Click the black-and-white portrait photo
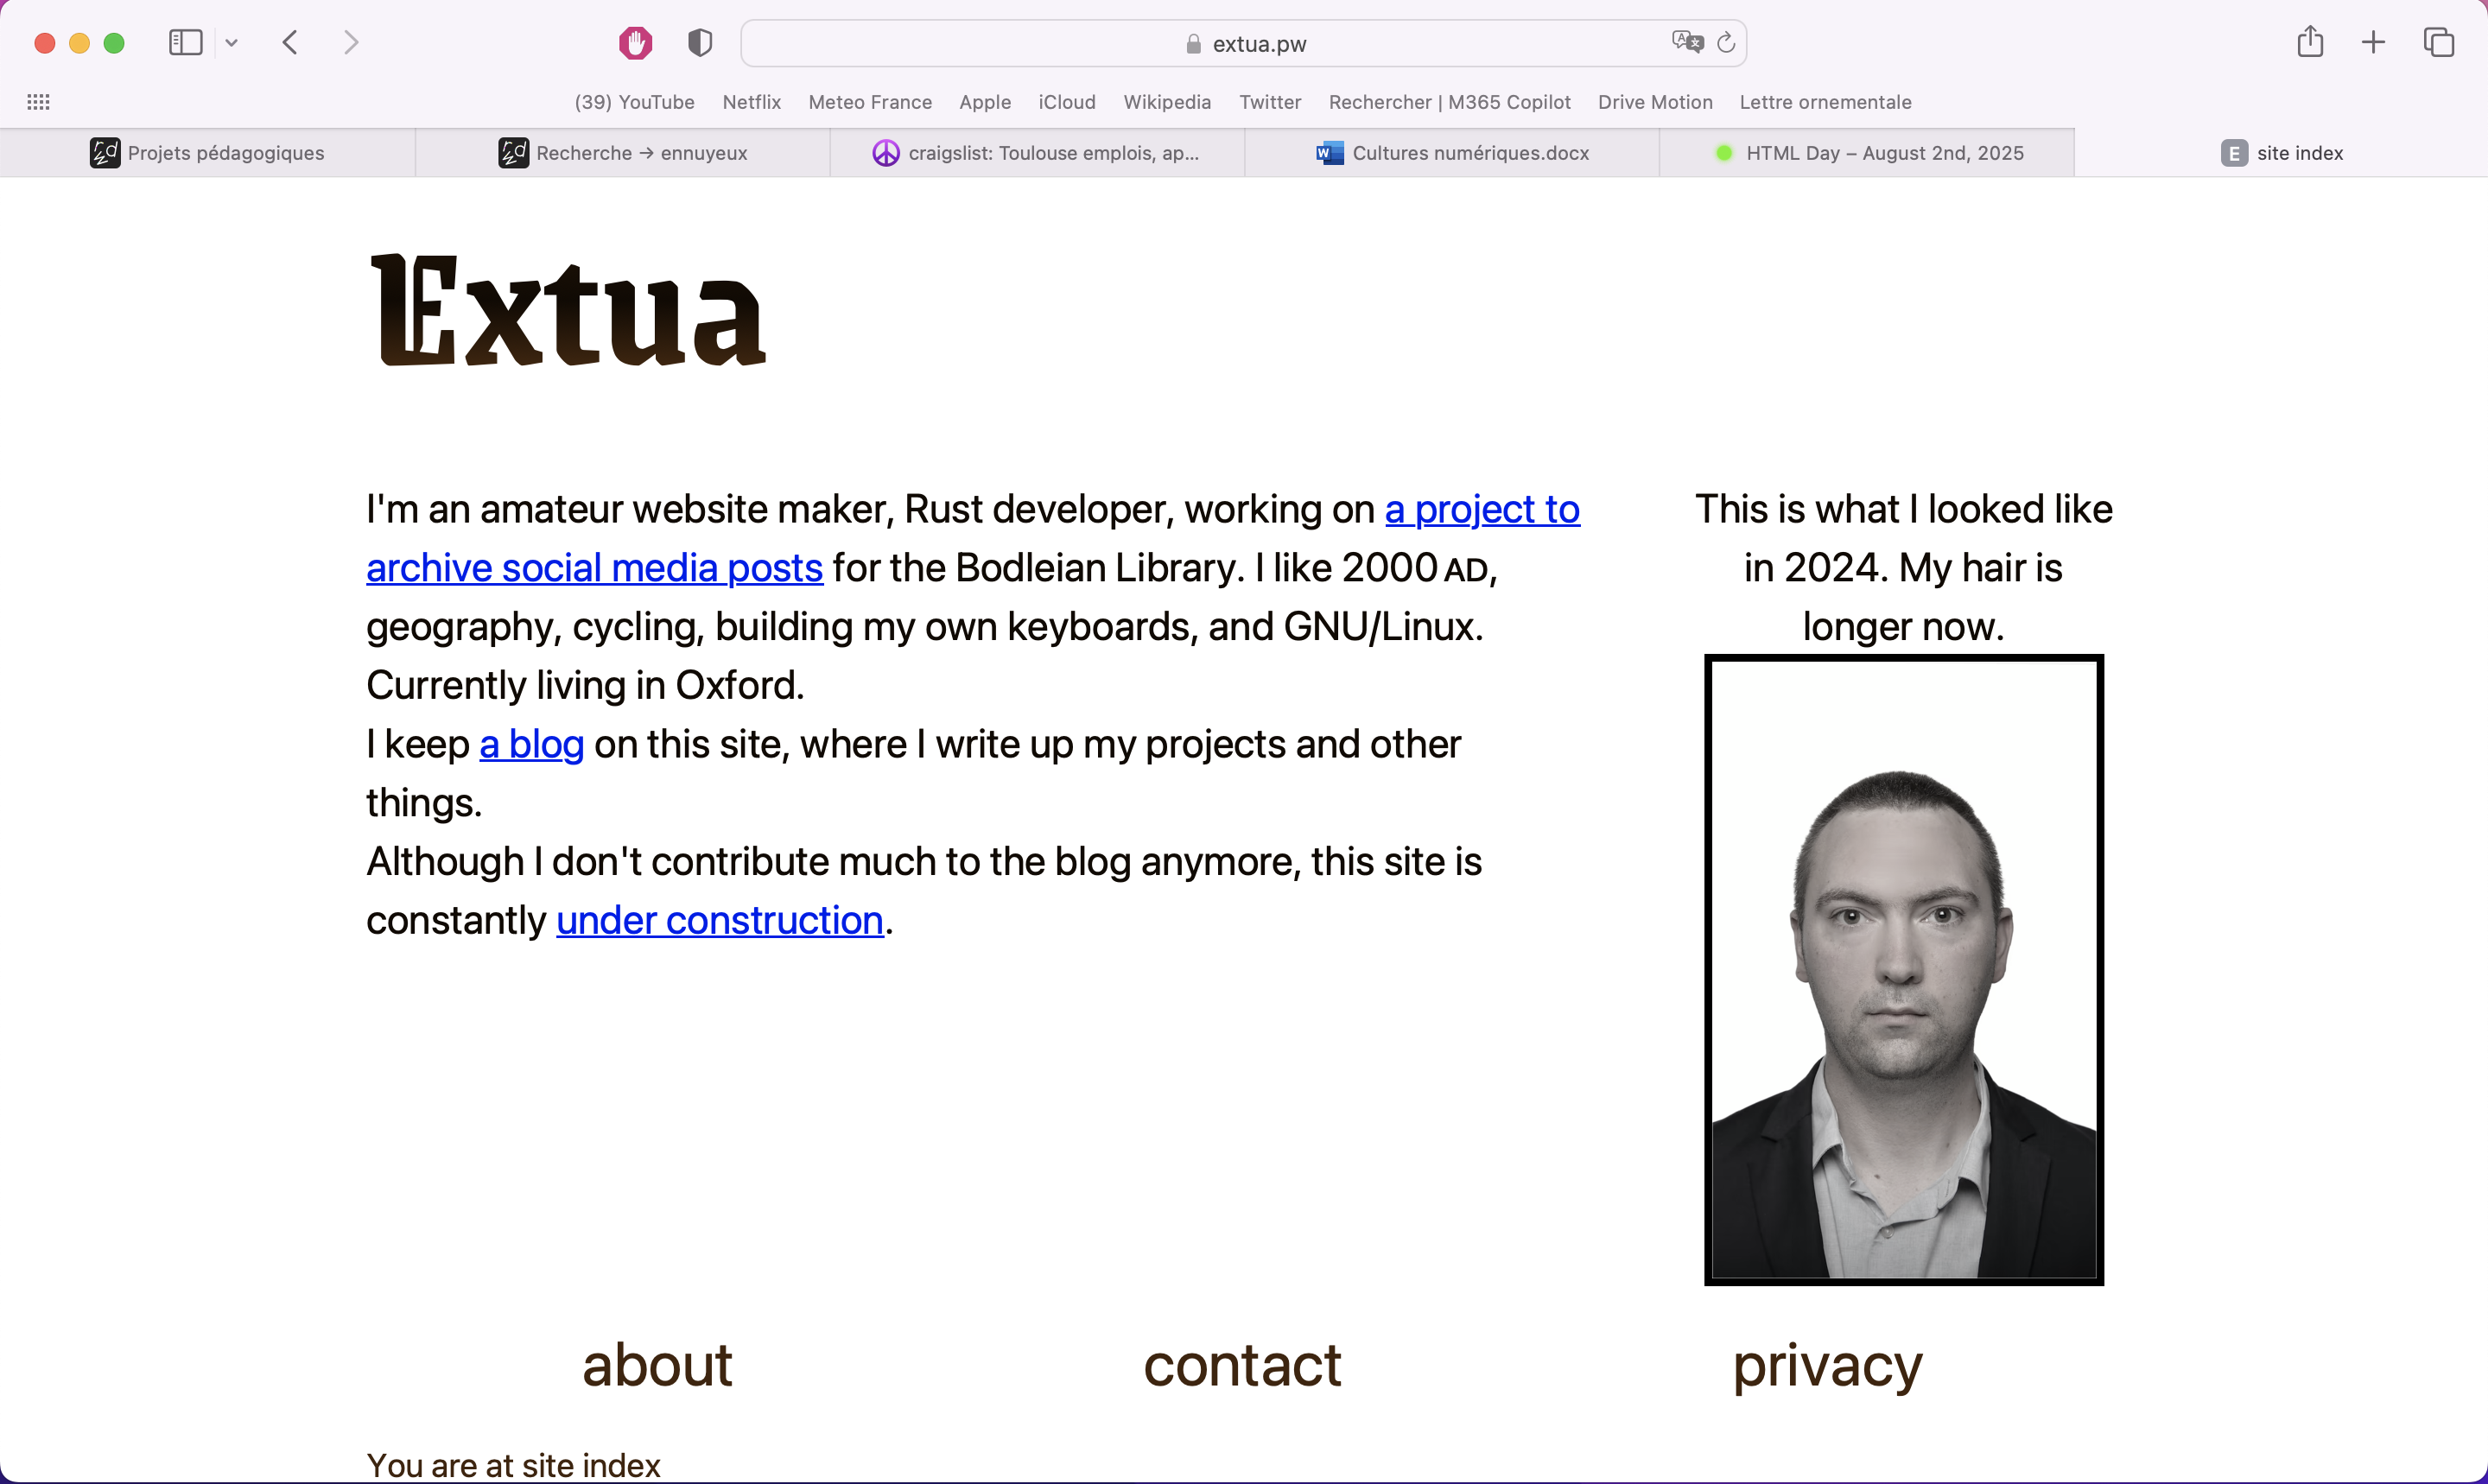The height and width of the screenshot is (1484, 2488). click(1903, 970)
